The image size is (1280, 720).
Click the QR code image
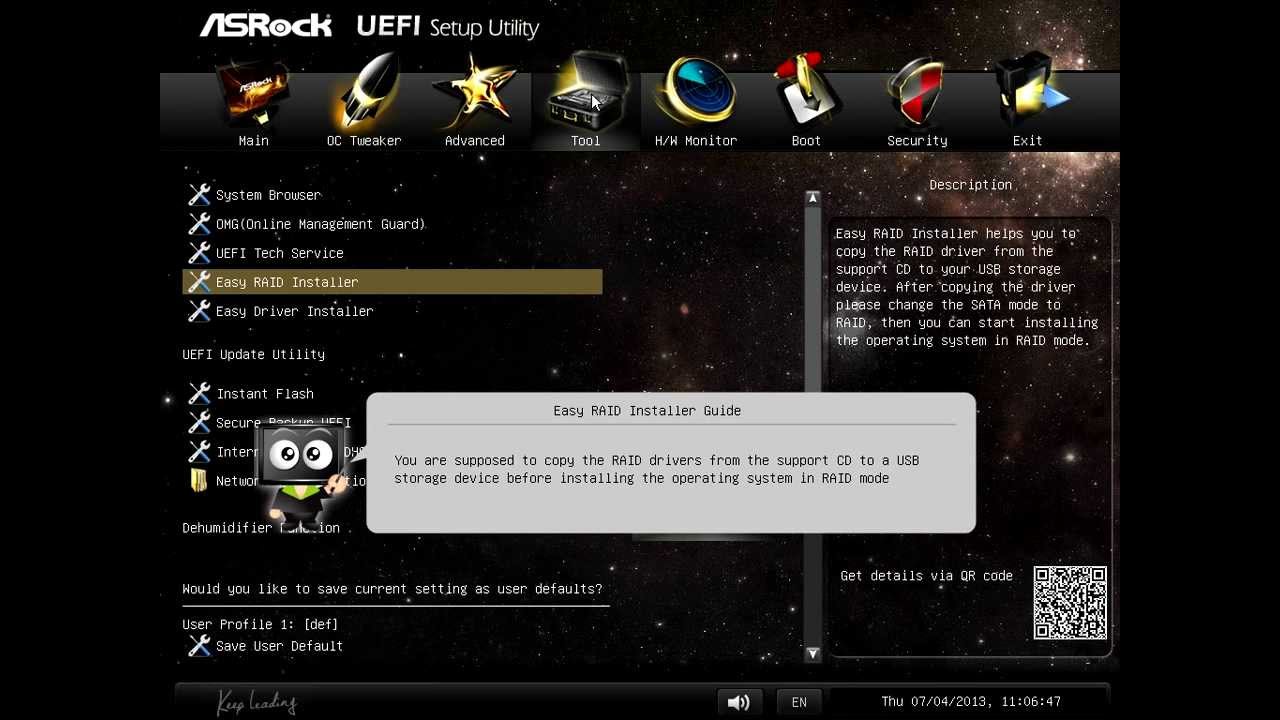(1070, 603)
